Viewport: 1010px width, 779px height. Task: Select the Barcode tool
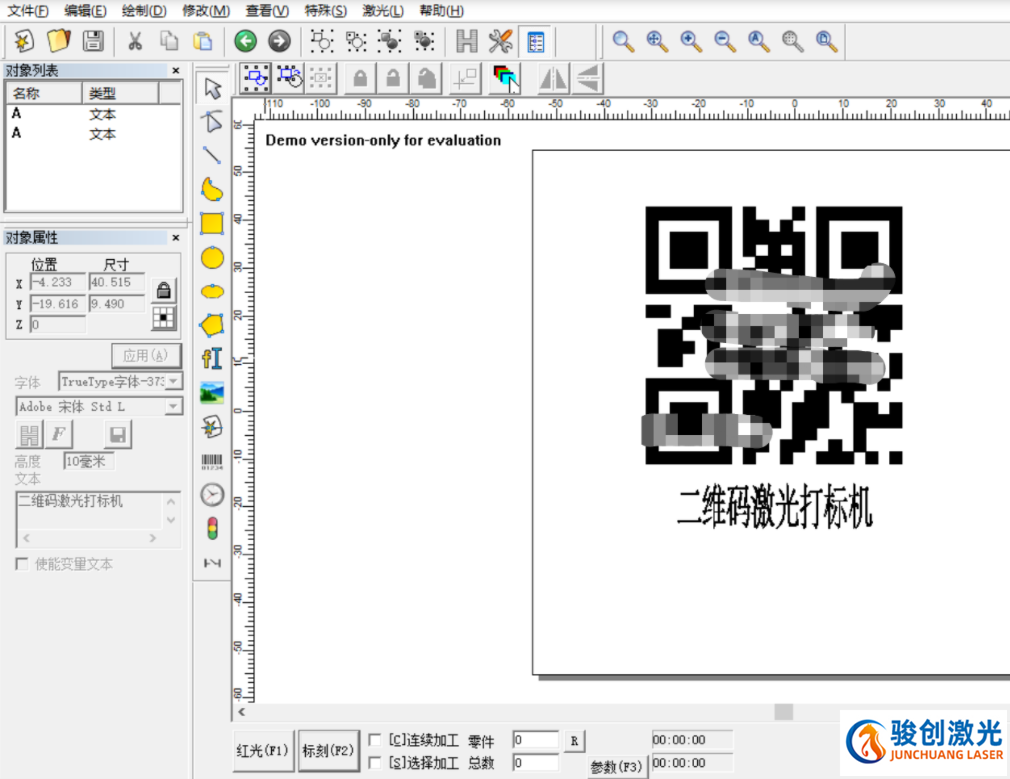pyautogui.click(x=211, y=461)
